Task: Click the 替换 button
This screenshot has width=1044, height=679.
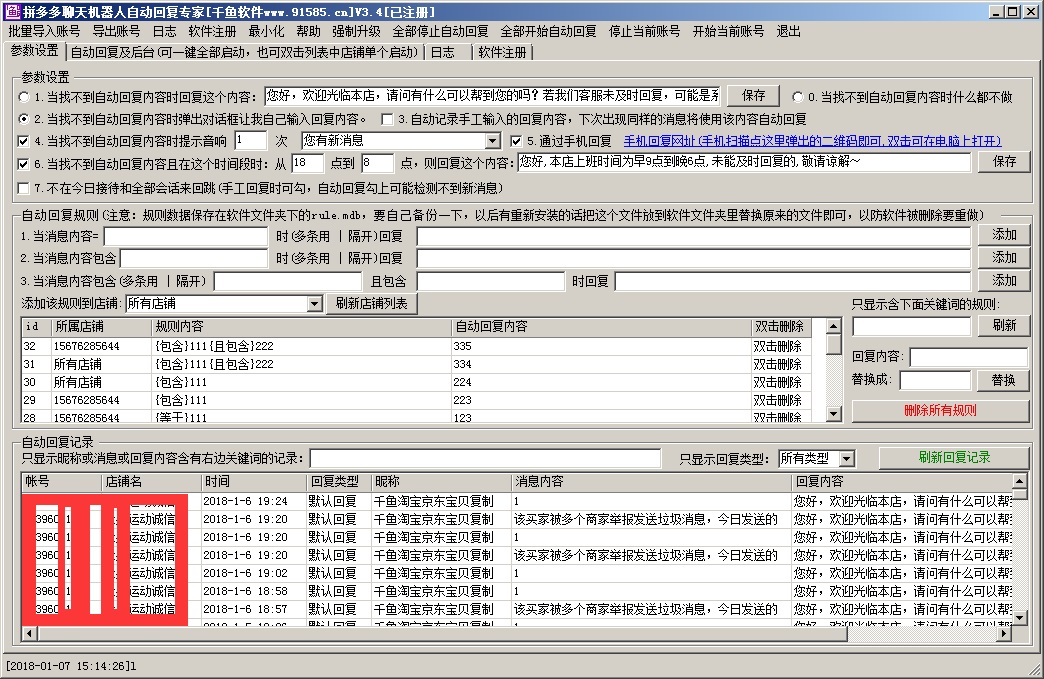Action: click(1002, 380)
